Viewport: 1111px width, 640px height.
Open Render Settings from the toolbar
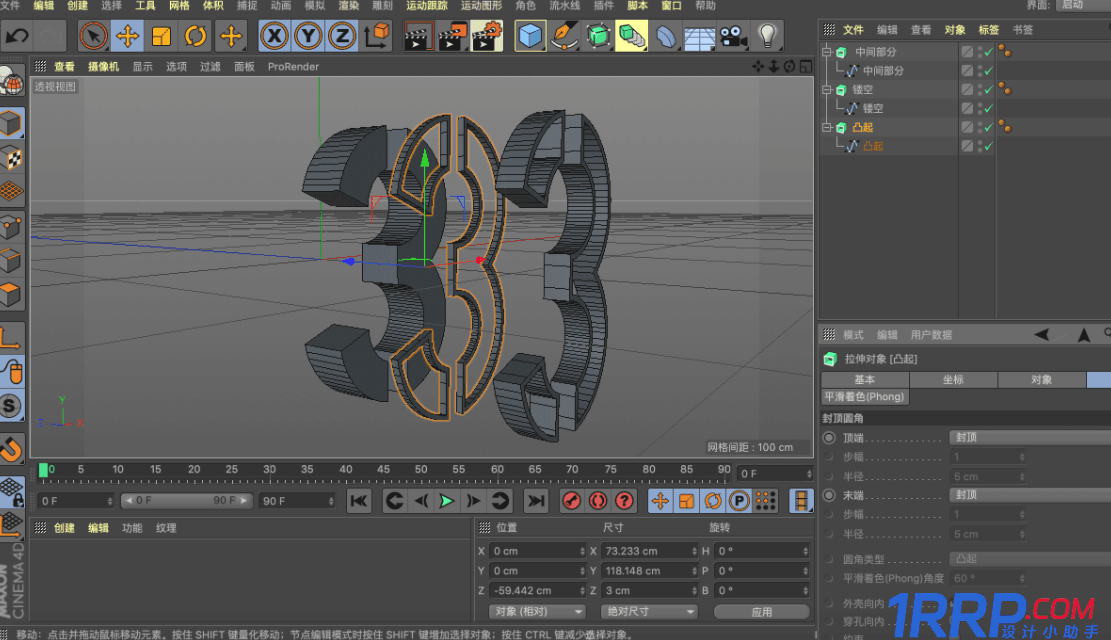(487, 37)
